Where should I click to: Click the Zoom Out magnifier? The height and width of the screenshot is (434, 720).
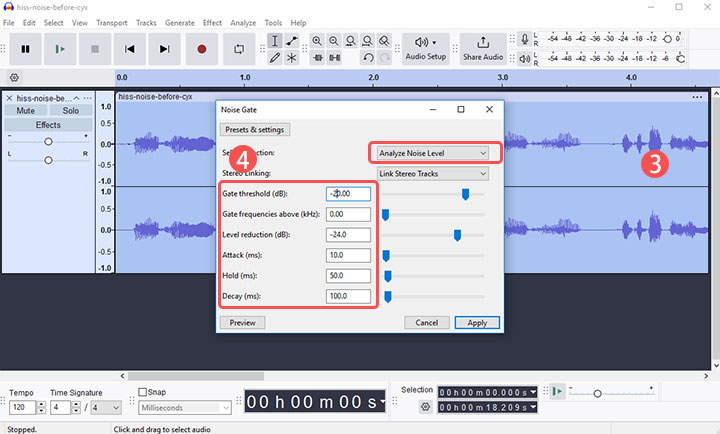tap(334, 41)
